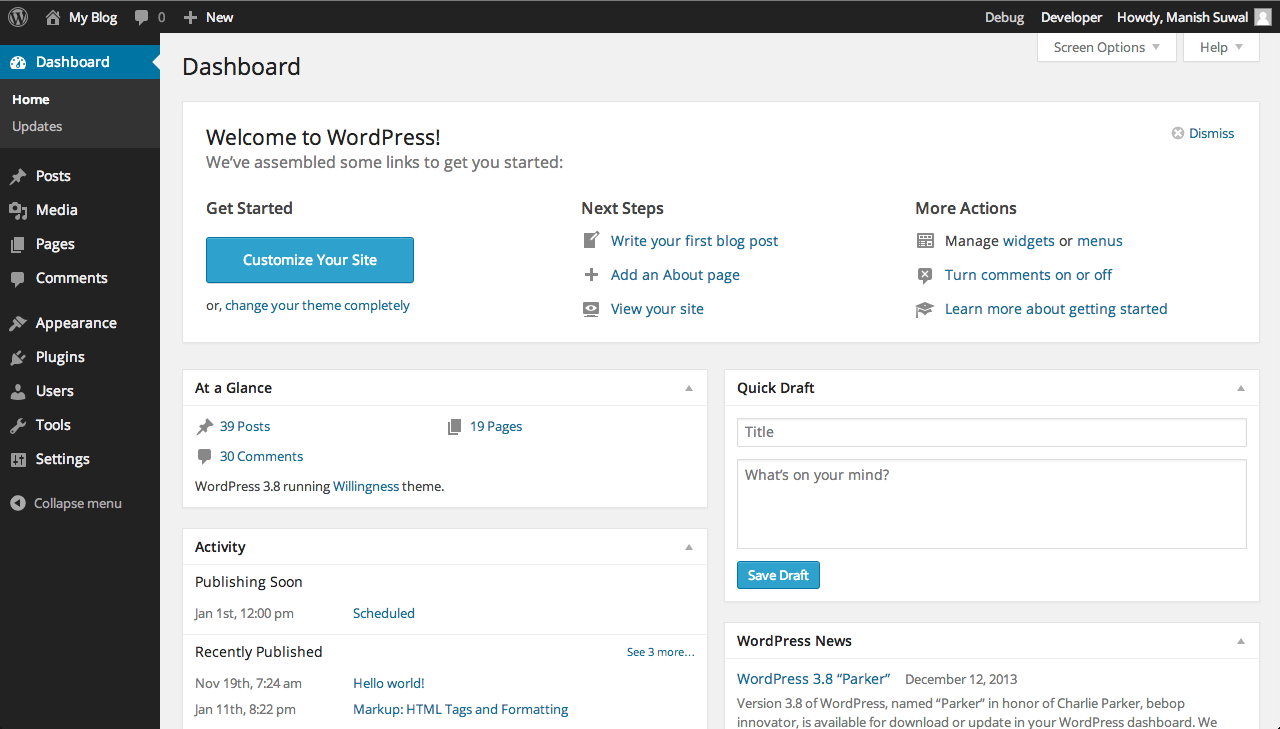Click Howdy, Manish Suwal account menu

(x=1194, y=17)
